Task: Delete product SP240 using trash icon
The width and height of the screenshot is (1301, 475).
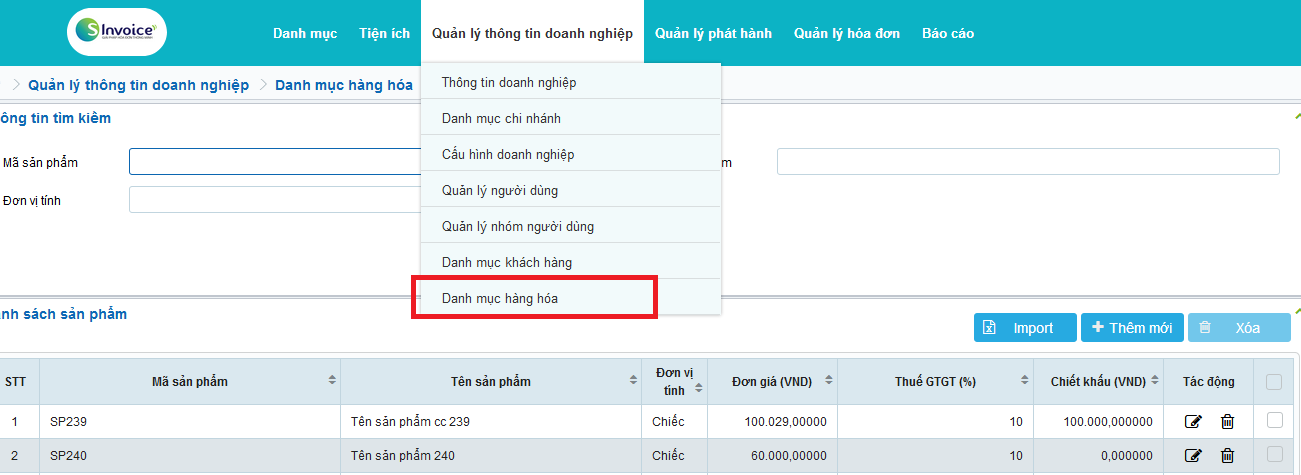Action: pyautogui.click(x=1227, y=456)
